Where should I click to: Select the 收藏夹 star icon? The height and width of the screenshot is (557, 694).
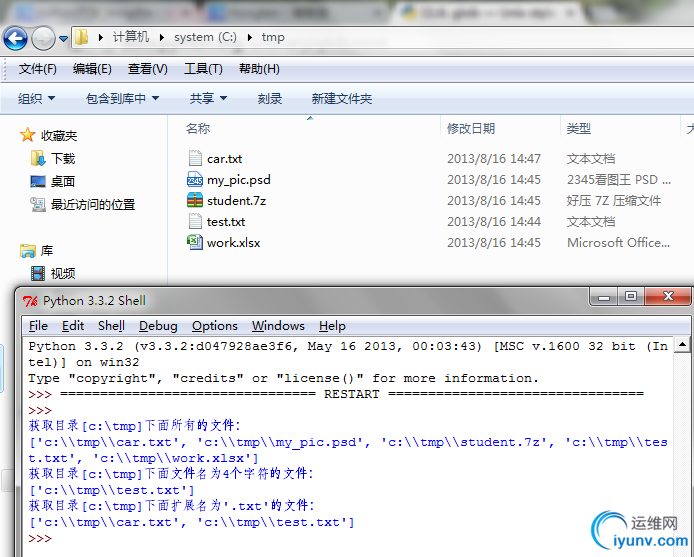27,135
